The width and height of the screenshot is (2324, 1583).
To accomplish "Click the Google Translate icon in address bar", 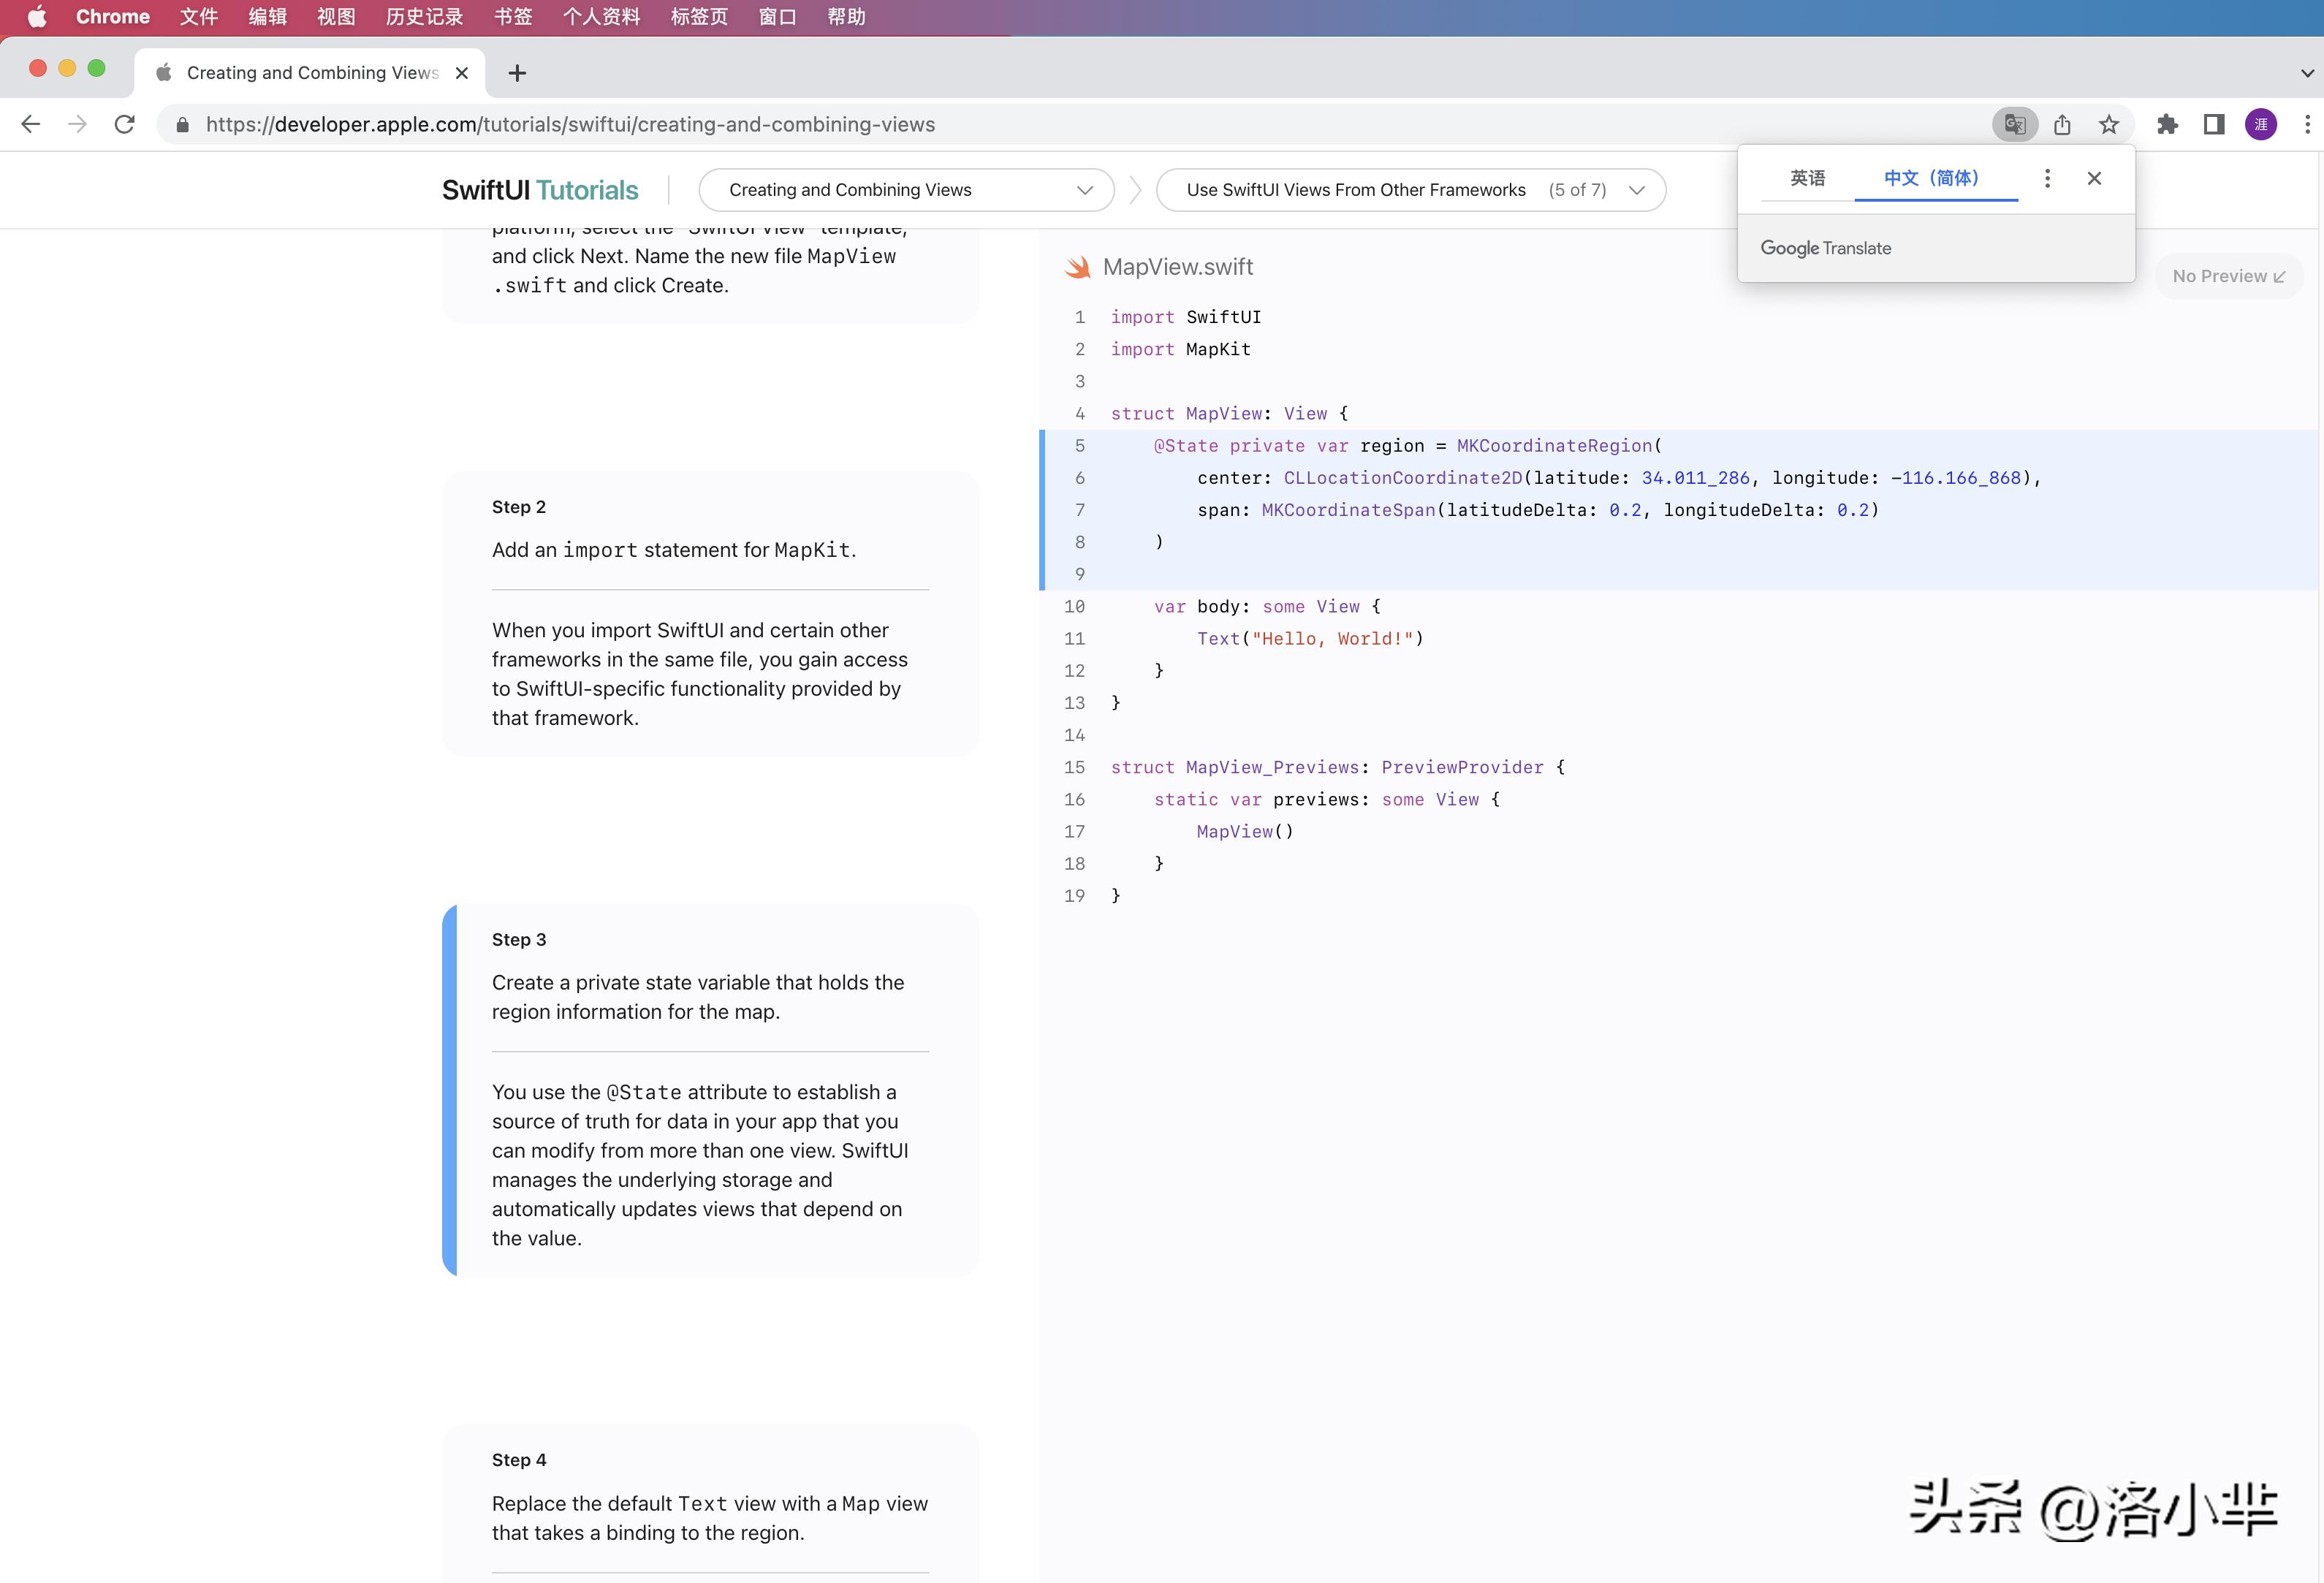I will [x=2014, y=124].
